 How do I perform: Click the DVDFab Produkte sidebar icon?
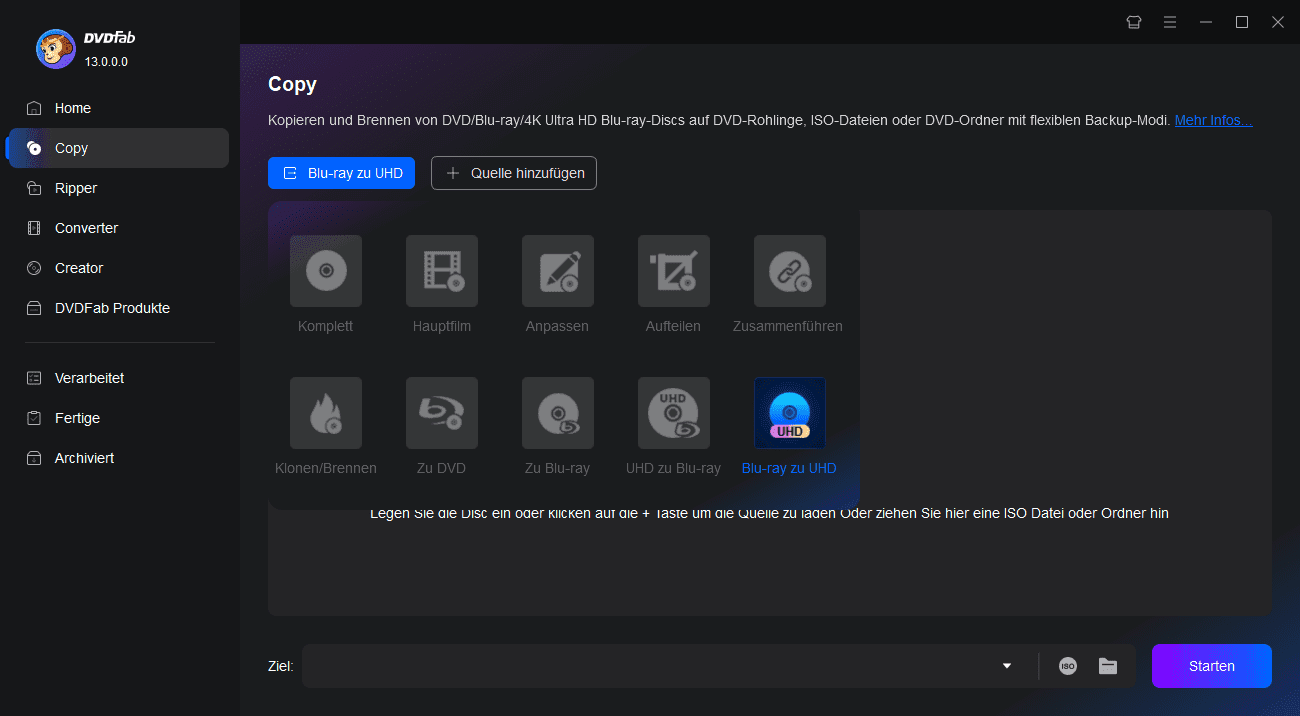pyautogui.click(x=35, y=308)
